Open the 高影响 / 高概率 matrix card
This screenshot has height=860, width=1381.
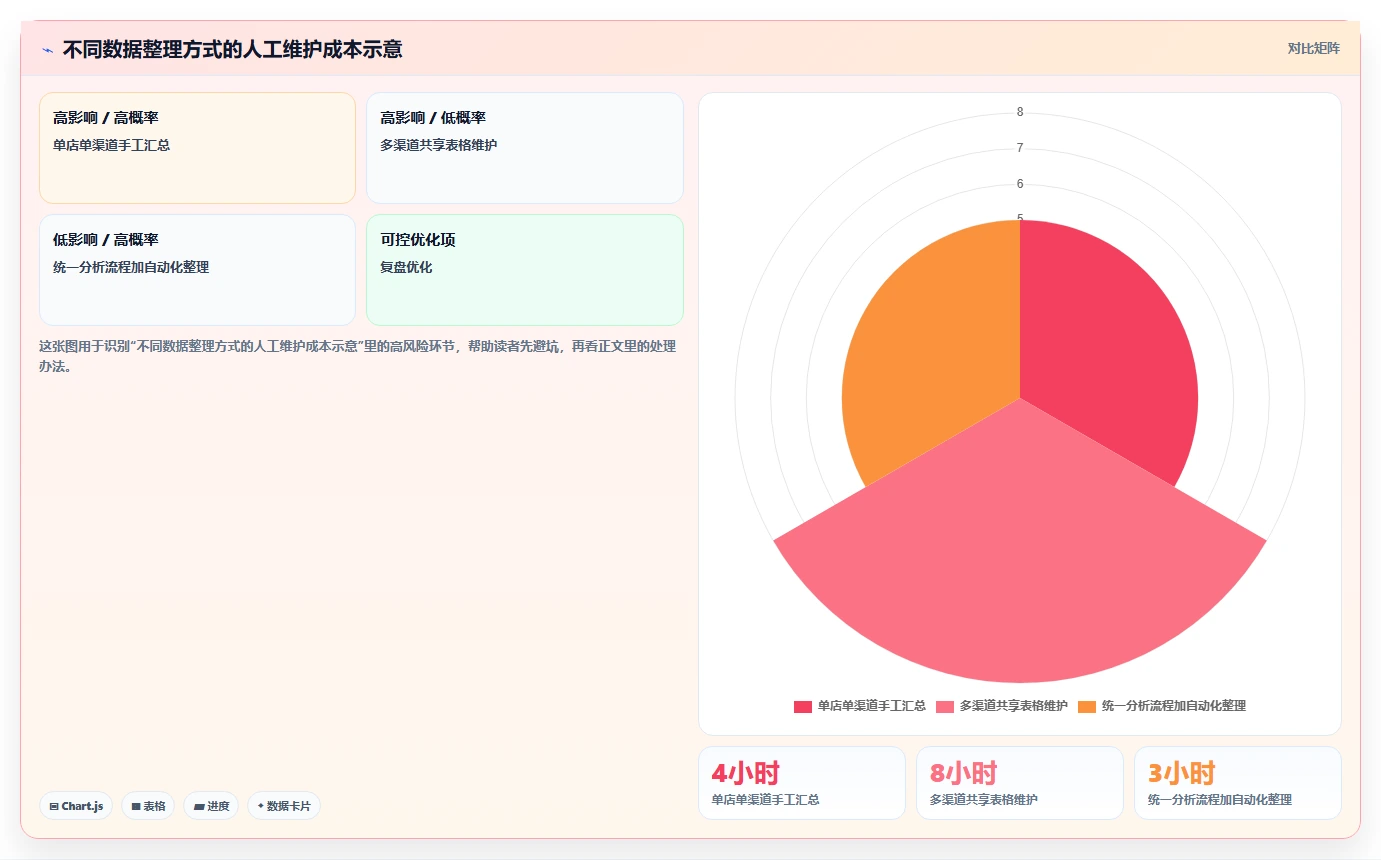pos(197,148)
